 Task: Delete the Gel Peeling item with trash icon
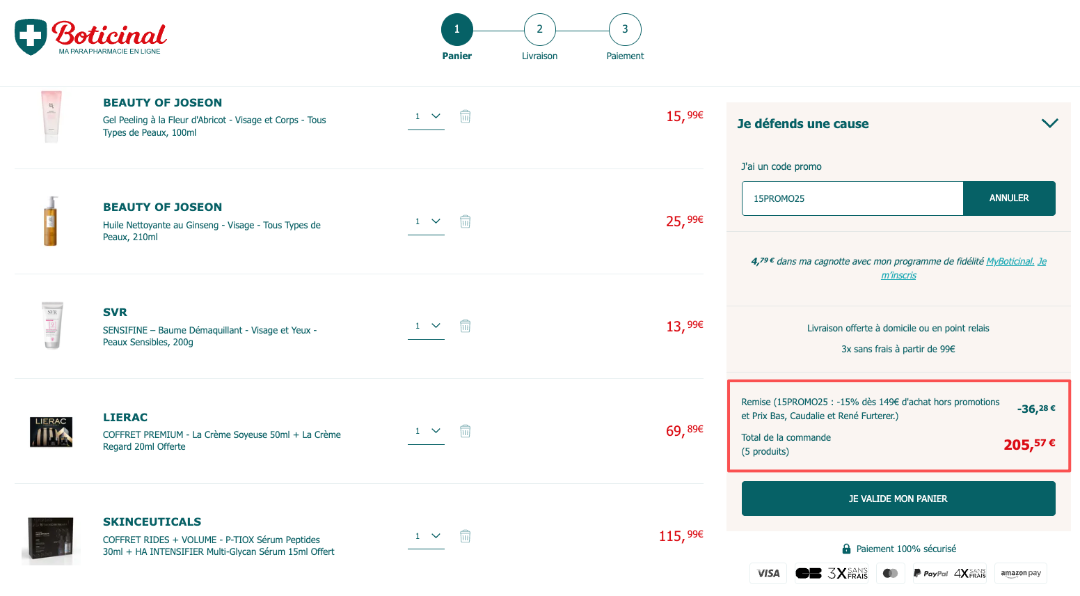coord(465,116)
